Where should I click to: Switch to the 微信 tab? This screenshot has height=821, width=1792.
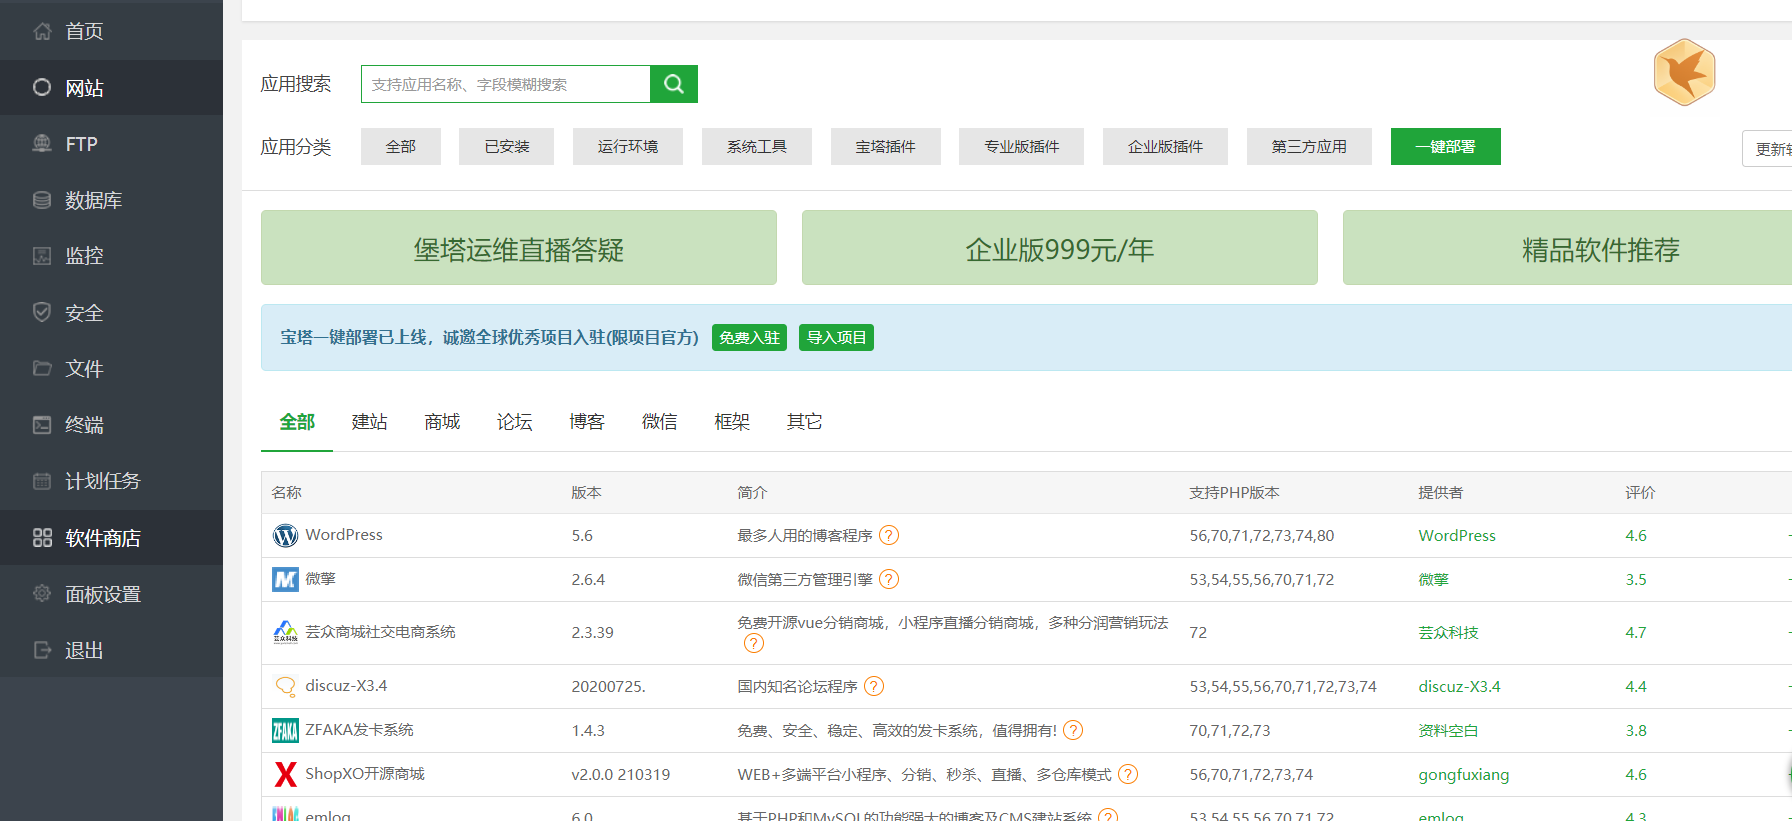[659, 422]
